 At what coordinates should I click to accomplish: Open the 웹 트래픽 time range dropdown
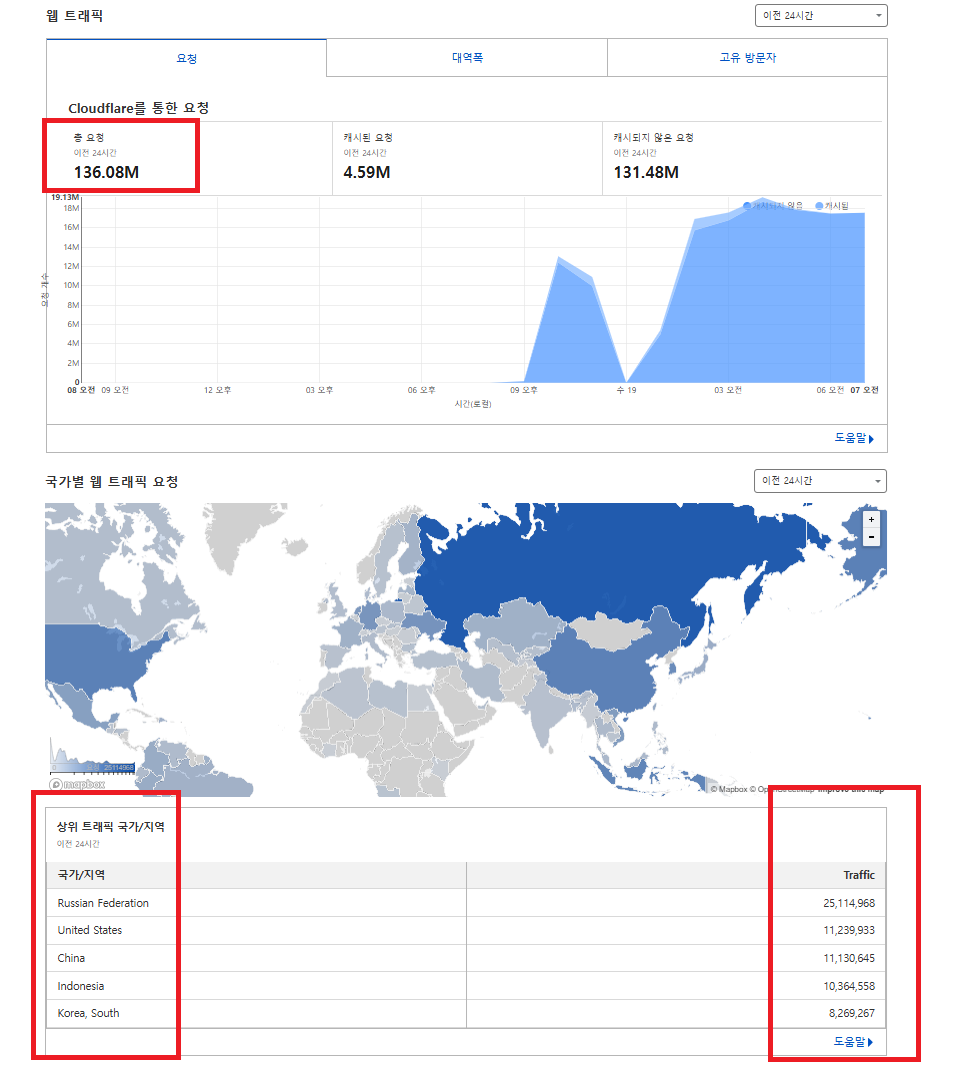coord(822,15)
